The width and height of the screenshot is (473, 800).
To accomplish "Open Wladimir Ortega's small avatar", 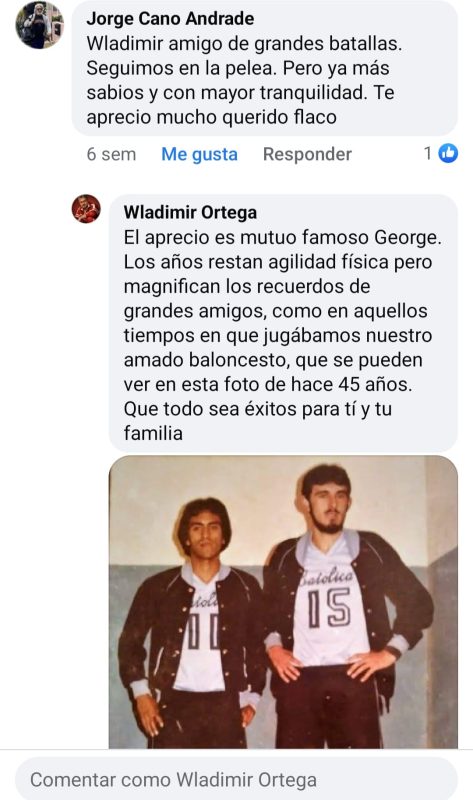I will pos(86,209).
